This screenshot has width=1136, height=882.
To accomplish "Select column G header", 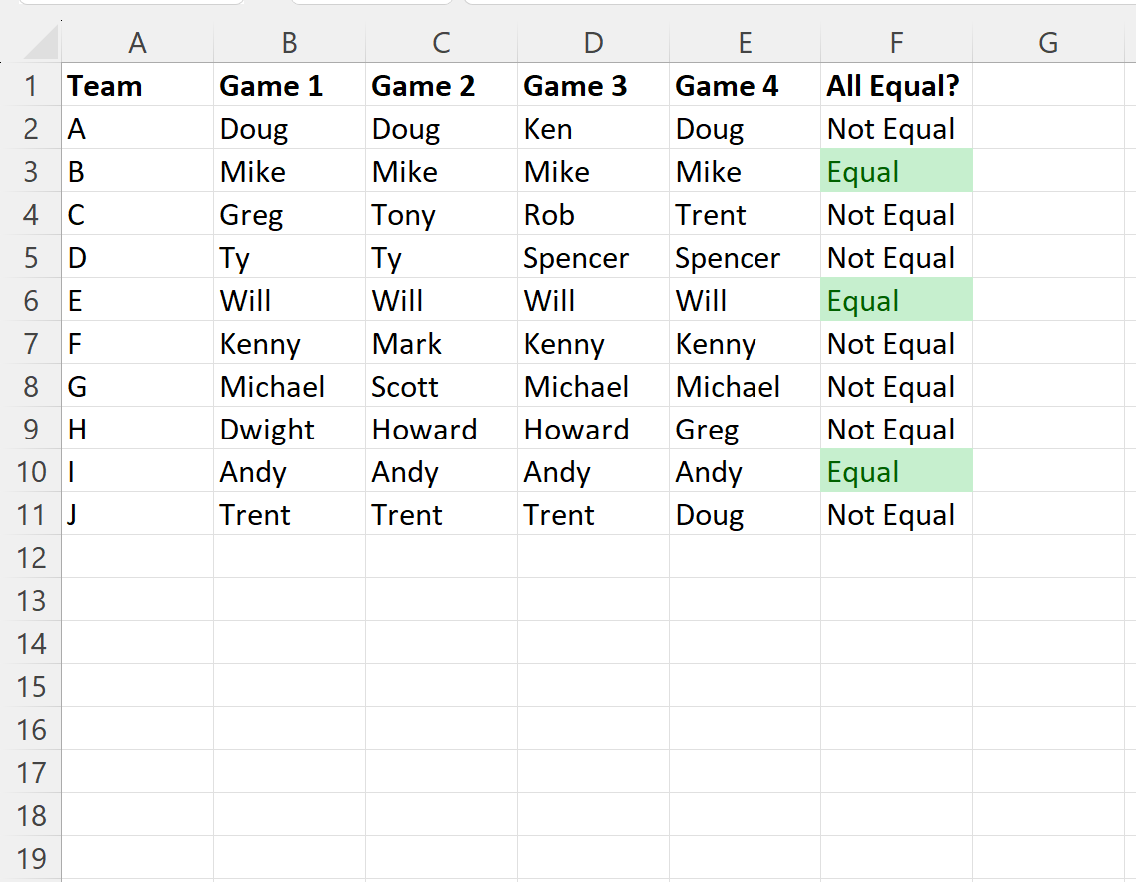I will 1048,43.
